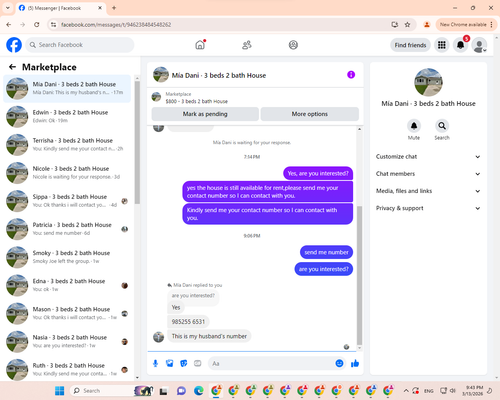Click the message input field Aa
Screen dimensions: 500x400
(x=277, y=363)
